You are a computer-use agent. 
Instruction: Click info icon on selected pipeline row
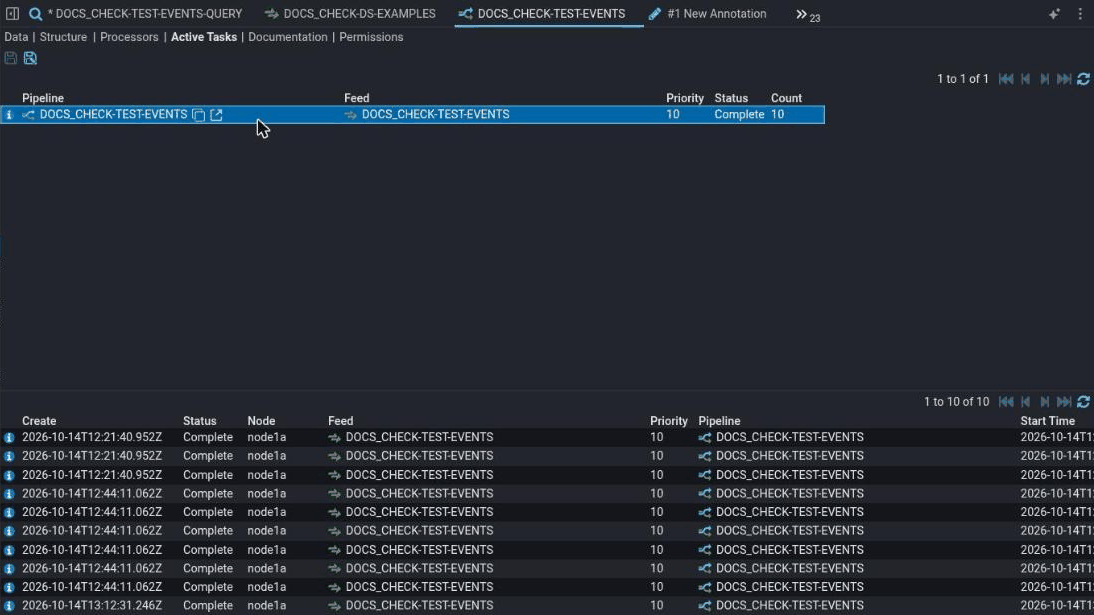(x=8, y=115)
